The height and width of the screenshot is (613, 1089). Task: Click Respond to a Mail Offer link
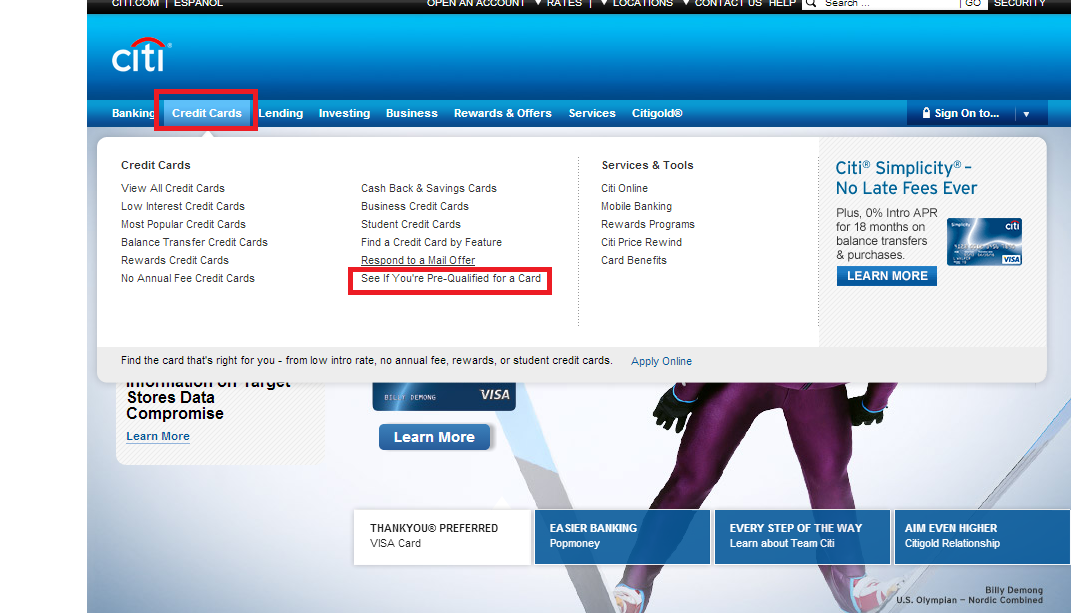pos(418,260)
